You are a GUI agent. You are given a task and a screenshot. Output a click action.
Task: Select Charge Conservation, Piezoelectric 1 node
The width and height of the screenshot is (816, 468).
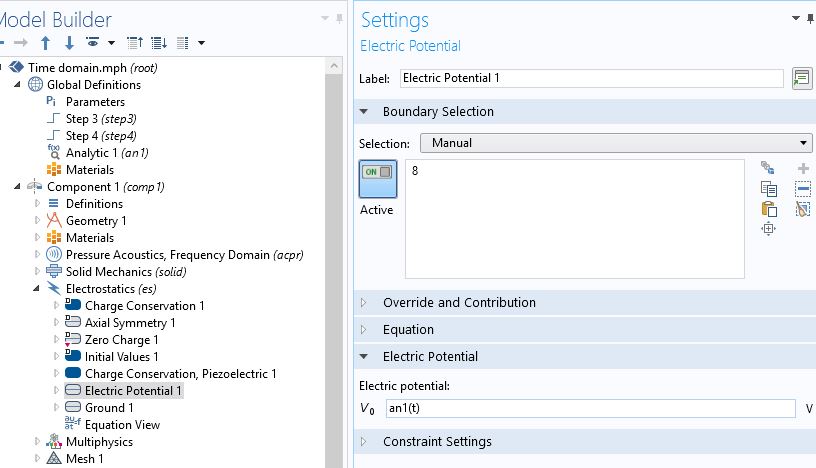(x=180, y=374)
